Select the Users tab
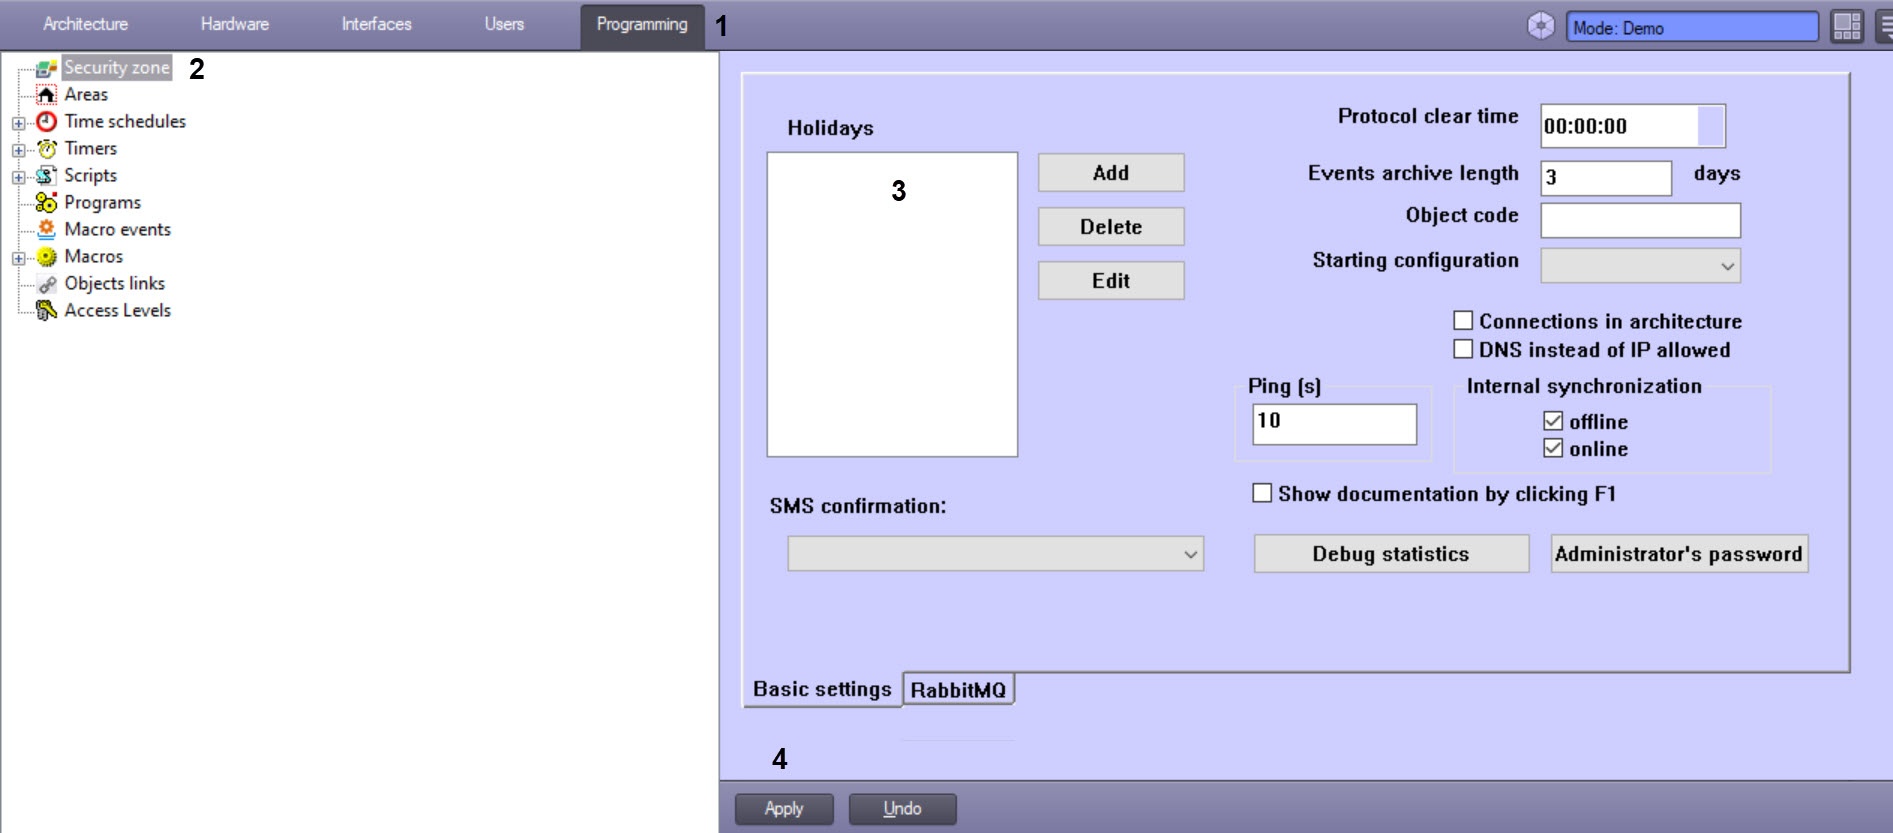1893x833 pixels. click(505, 24)
